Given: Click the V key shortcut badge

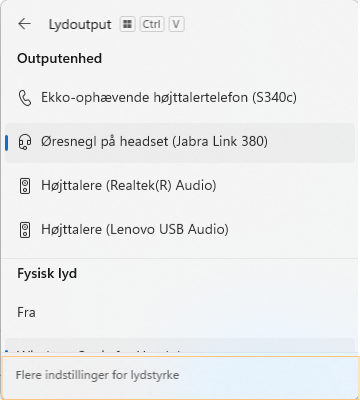Looking at the screenshot, I should [x=176, y=24].
